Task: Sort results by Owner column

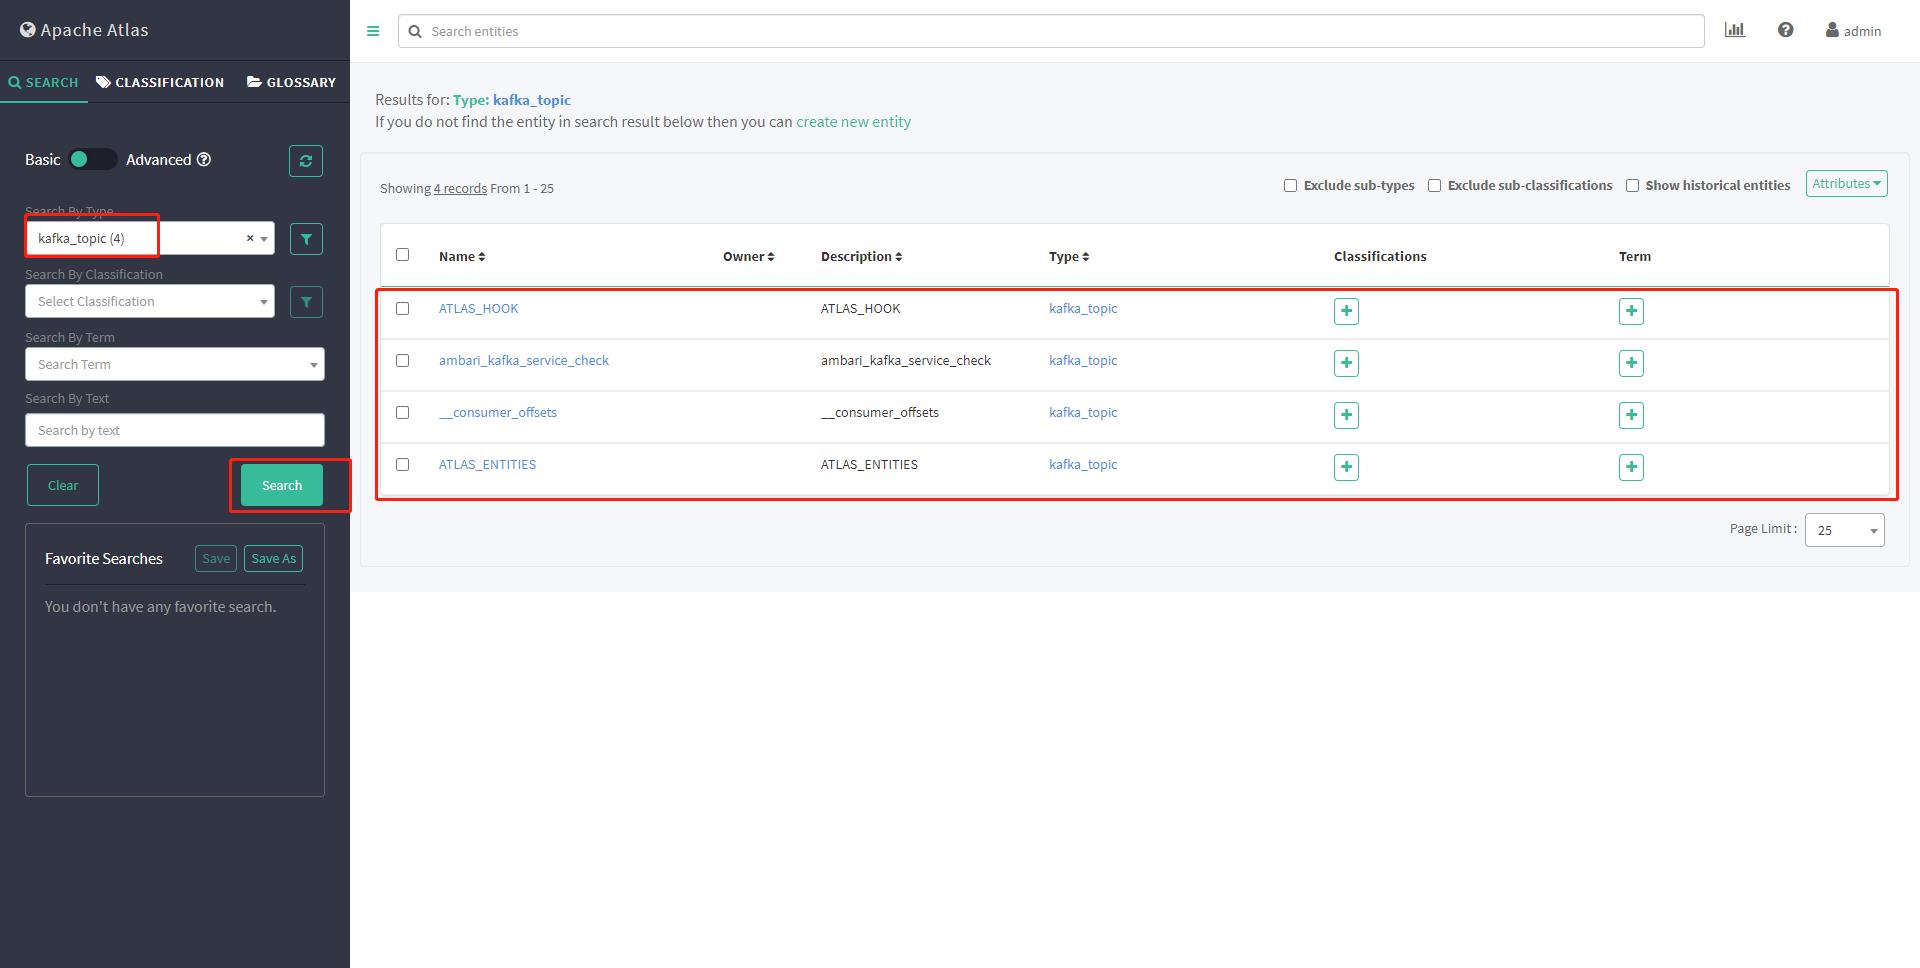Action: (748, 257)
